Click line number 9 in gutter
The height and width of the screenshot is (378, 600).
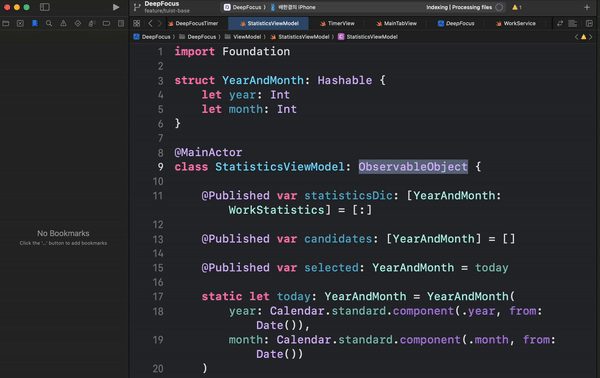pyautogui.click(x=160, y=167)
